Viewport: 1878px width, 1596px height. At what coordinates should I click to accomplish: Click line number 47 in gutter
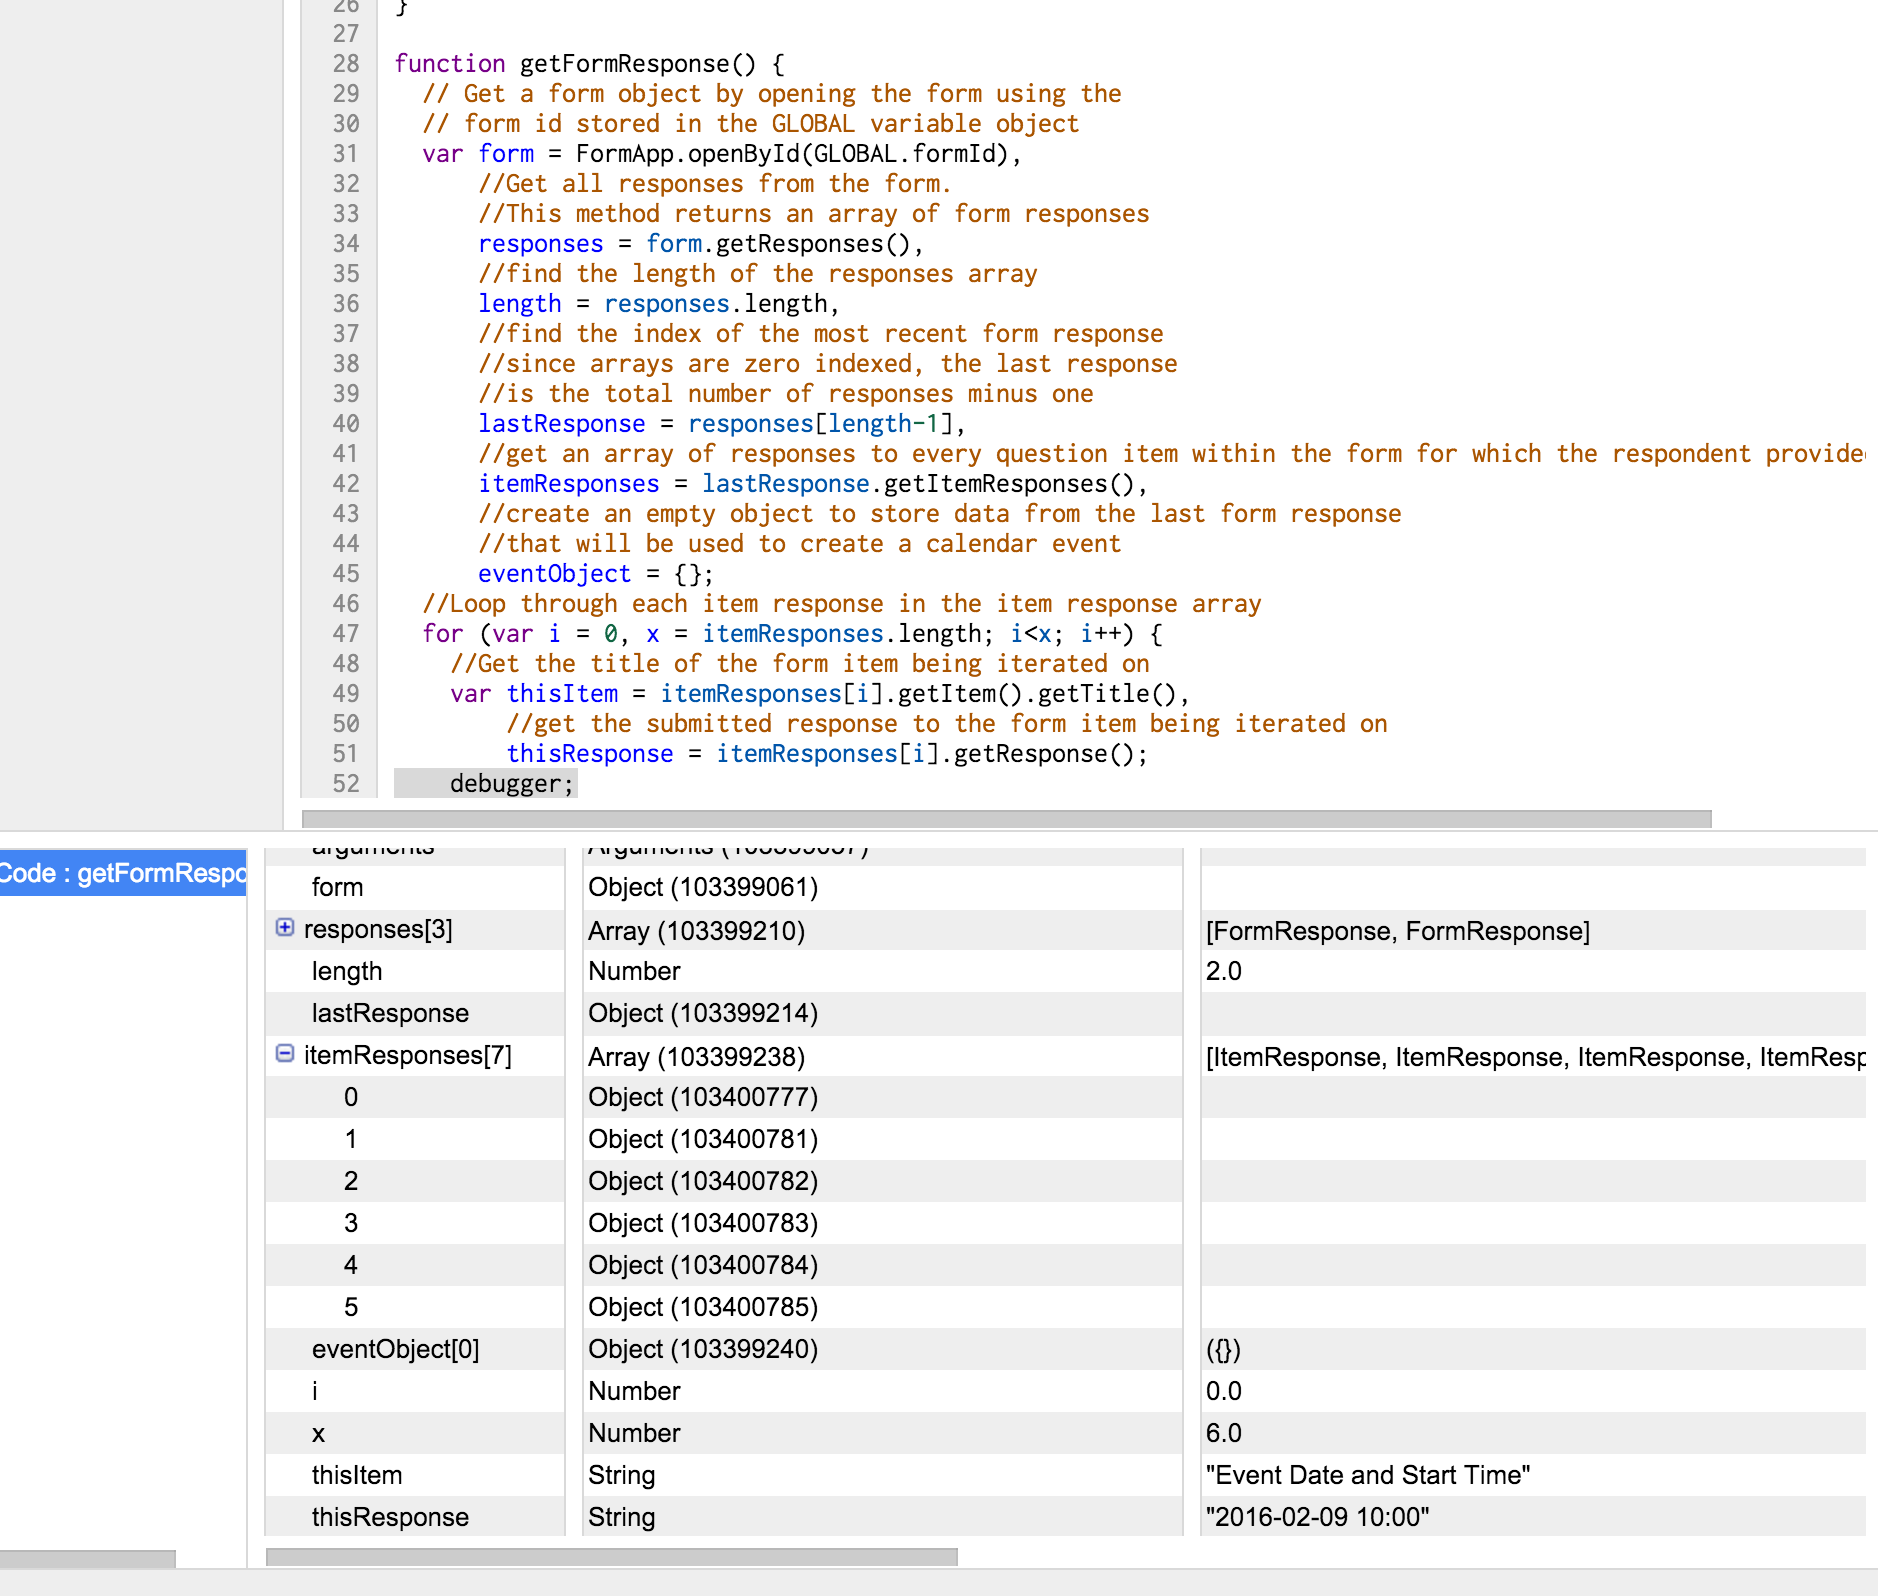click(346, 633)
